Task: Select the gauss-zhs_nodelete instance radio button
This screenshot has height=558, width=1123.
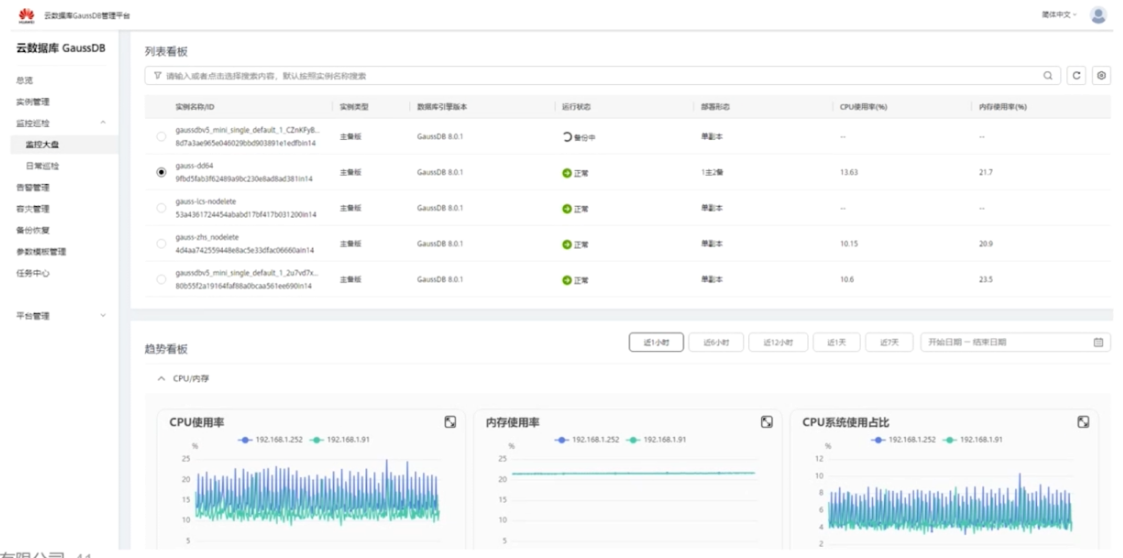Action: pos(161,244)
